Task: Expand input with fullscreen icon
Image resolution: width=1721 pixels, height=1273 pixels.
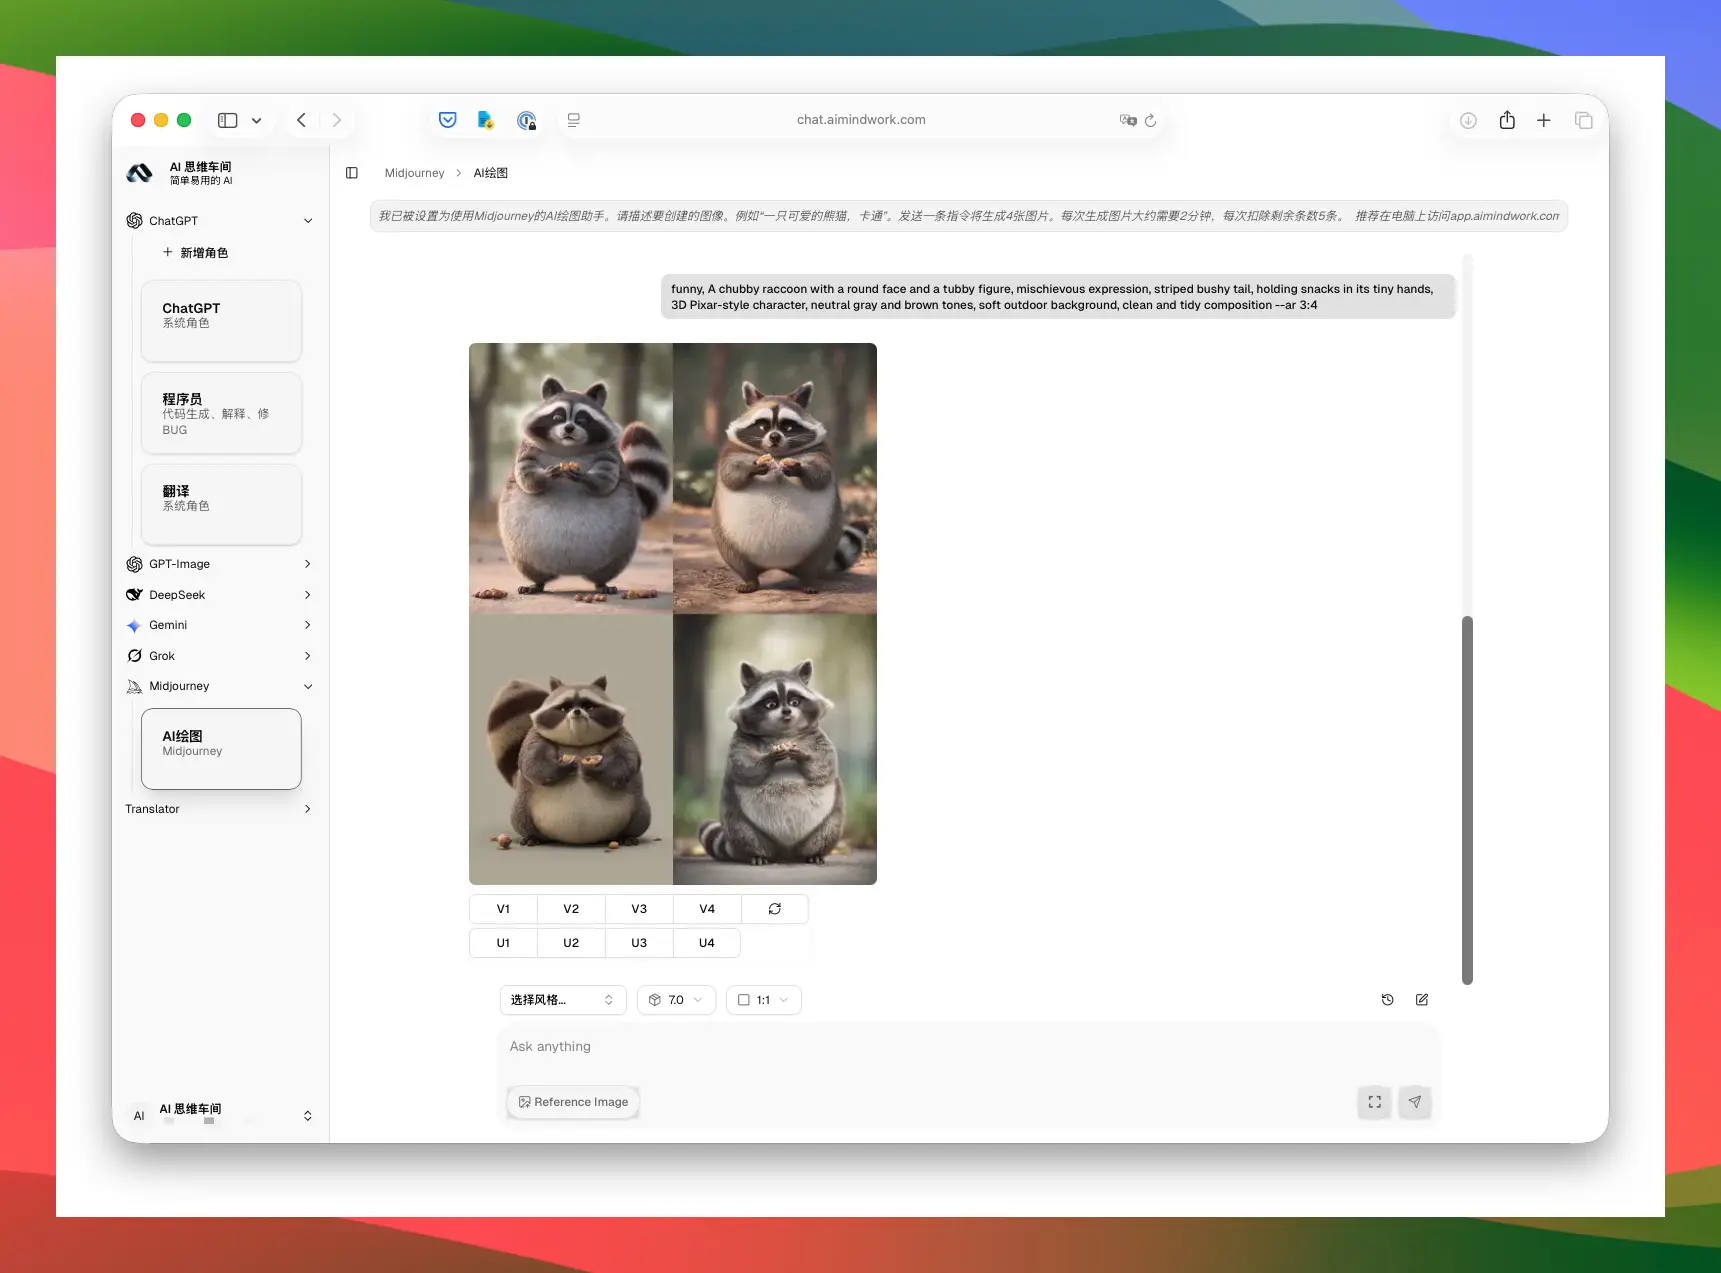Action: pos(1375,1102)
